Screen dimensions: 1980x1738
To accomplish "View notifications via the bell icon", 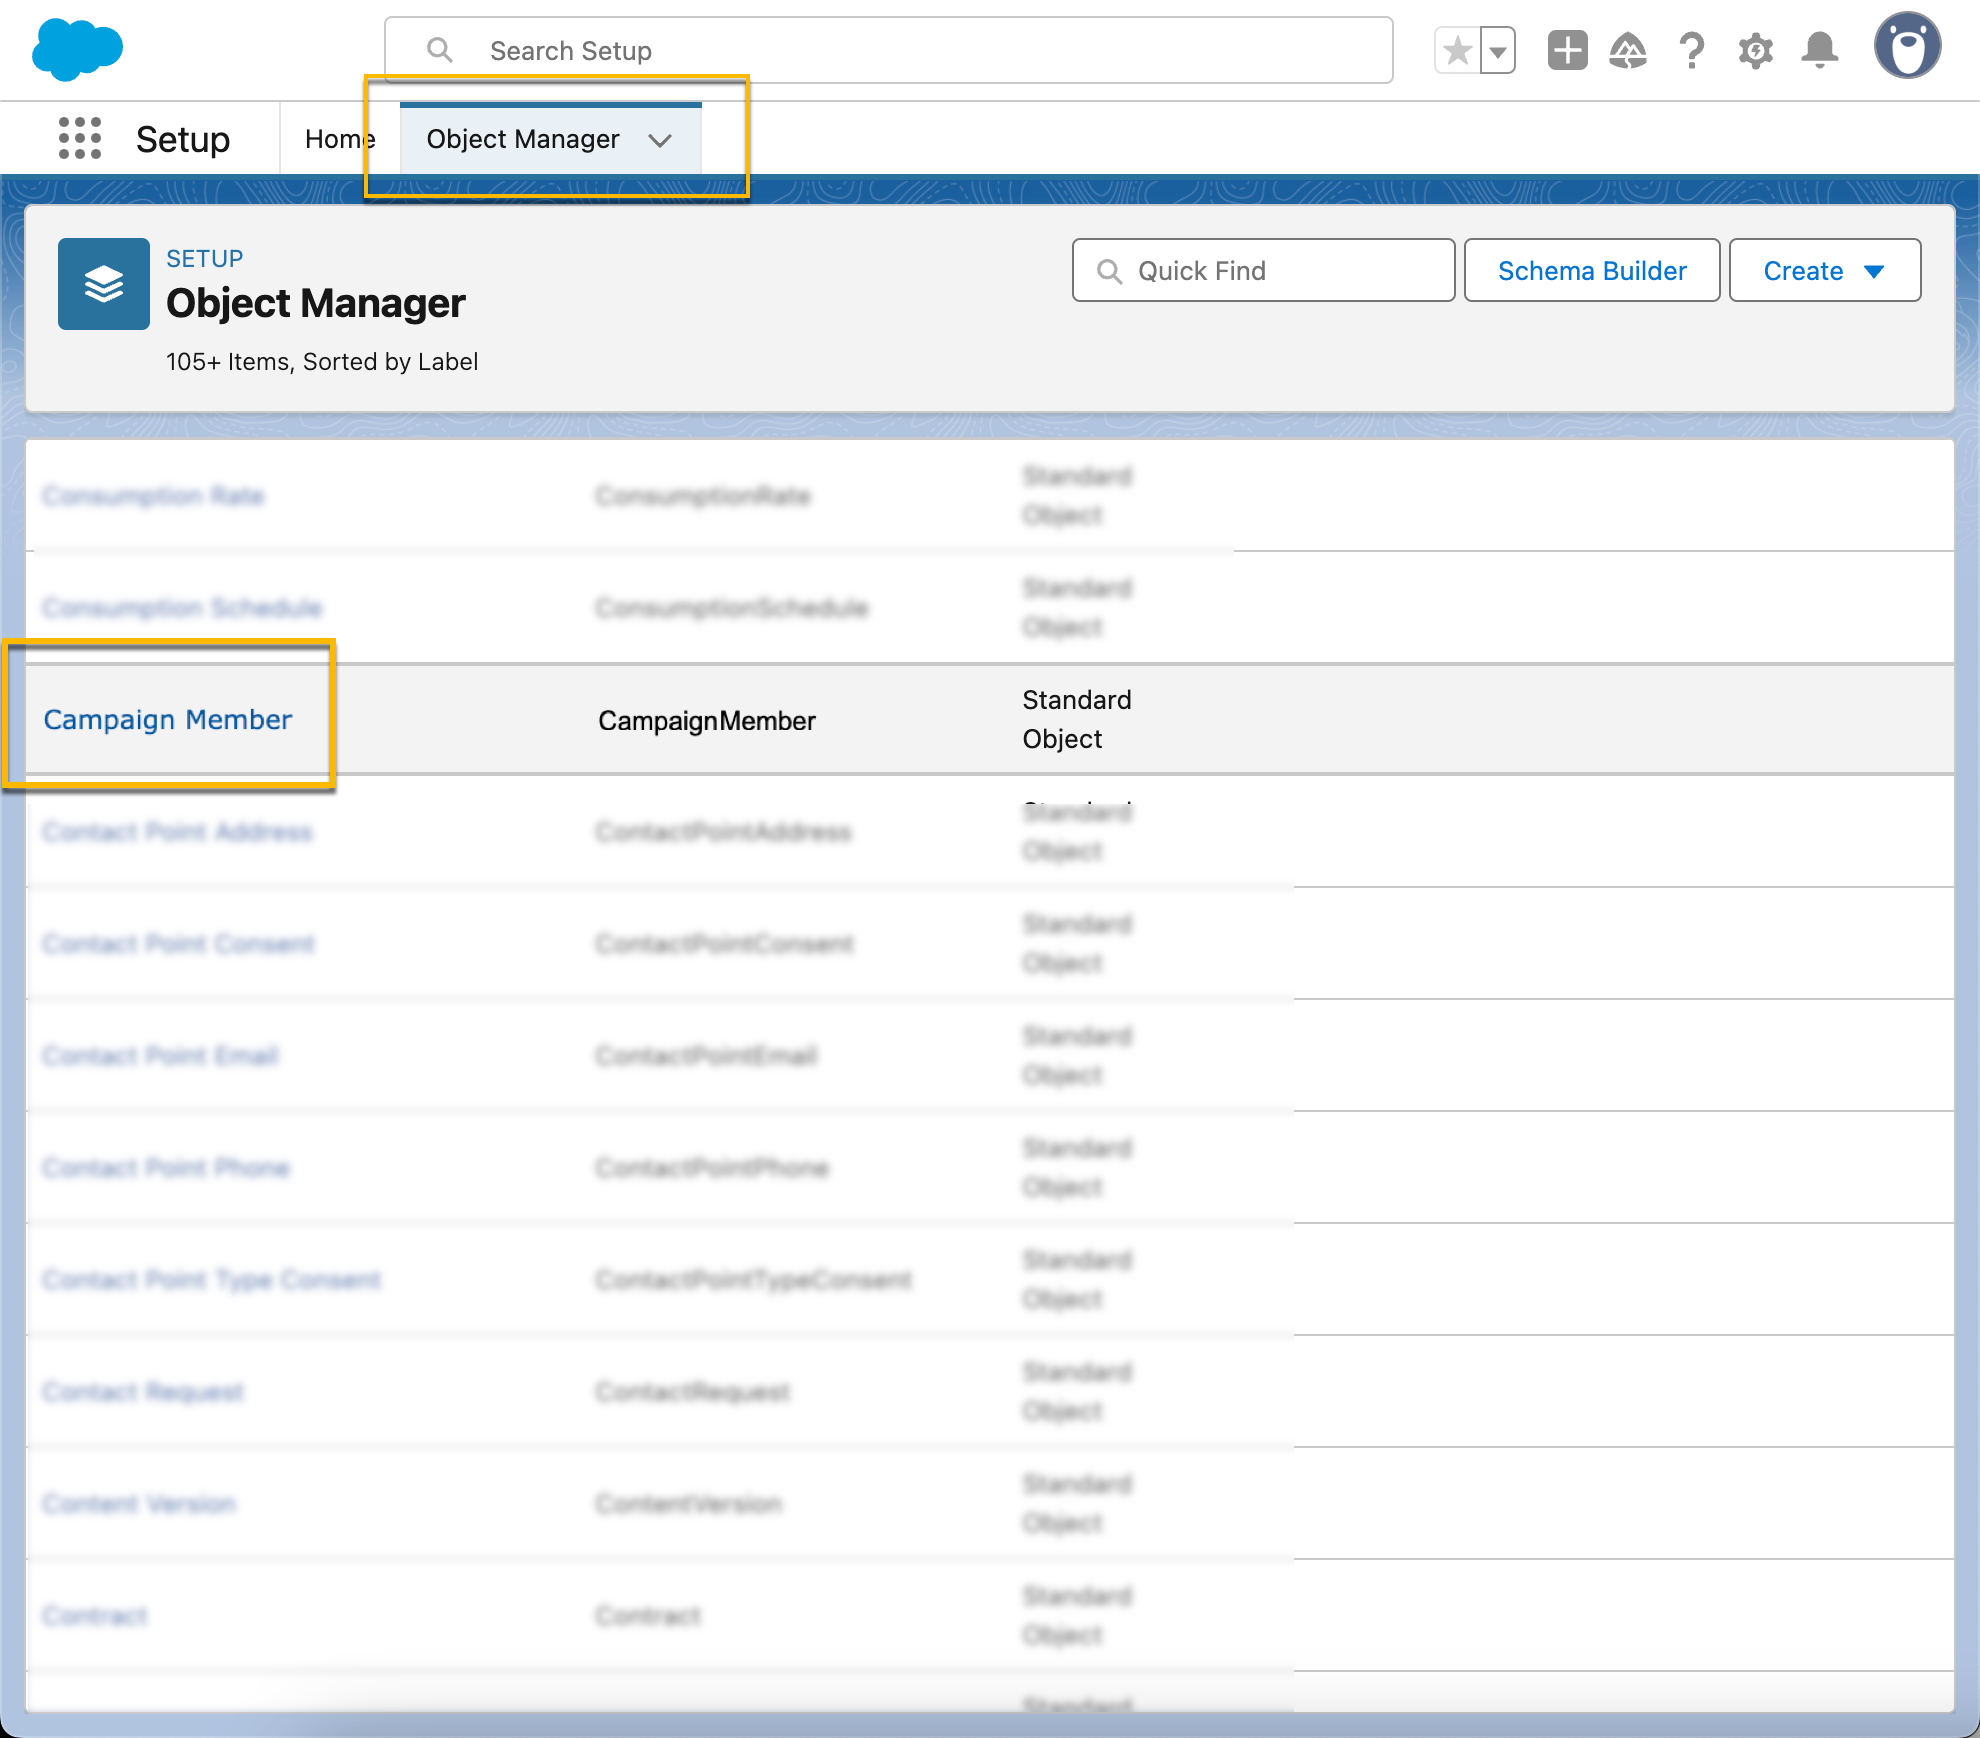I will [x=1820, y=50].
